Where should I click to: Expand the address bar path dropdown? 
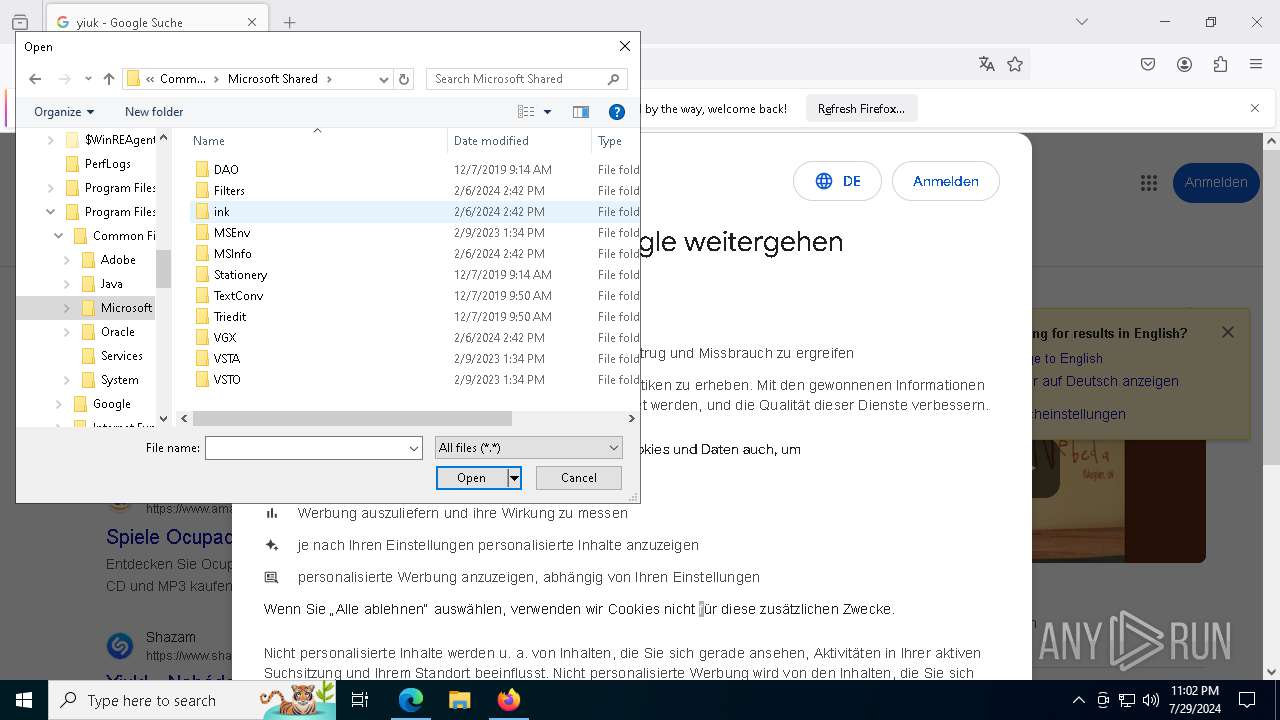384,79
